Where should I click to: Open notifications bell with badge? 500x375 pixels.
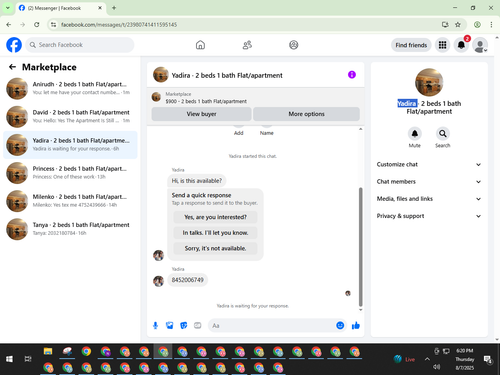pos(461,45)
